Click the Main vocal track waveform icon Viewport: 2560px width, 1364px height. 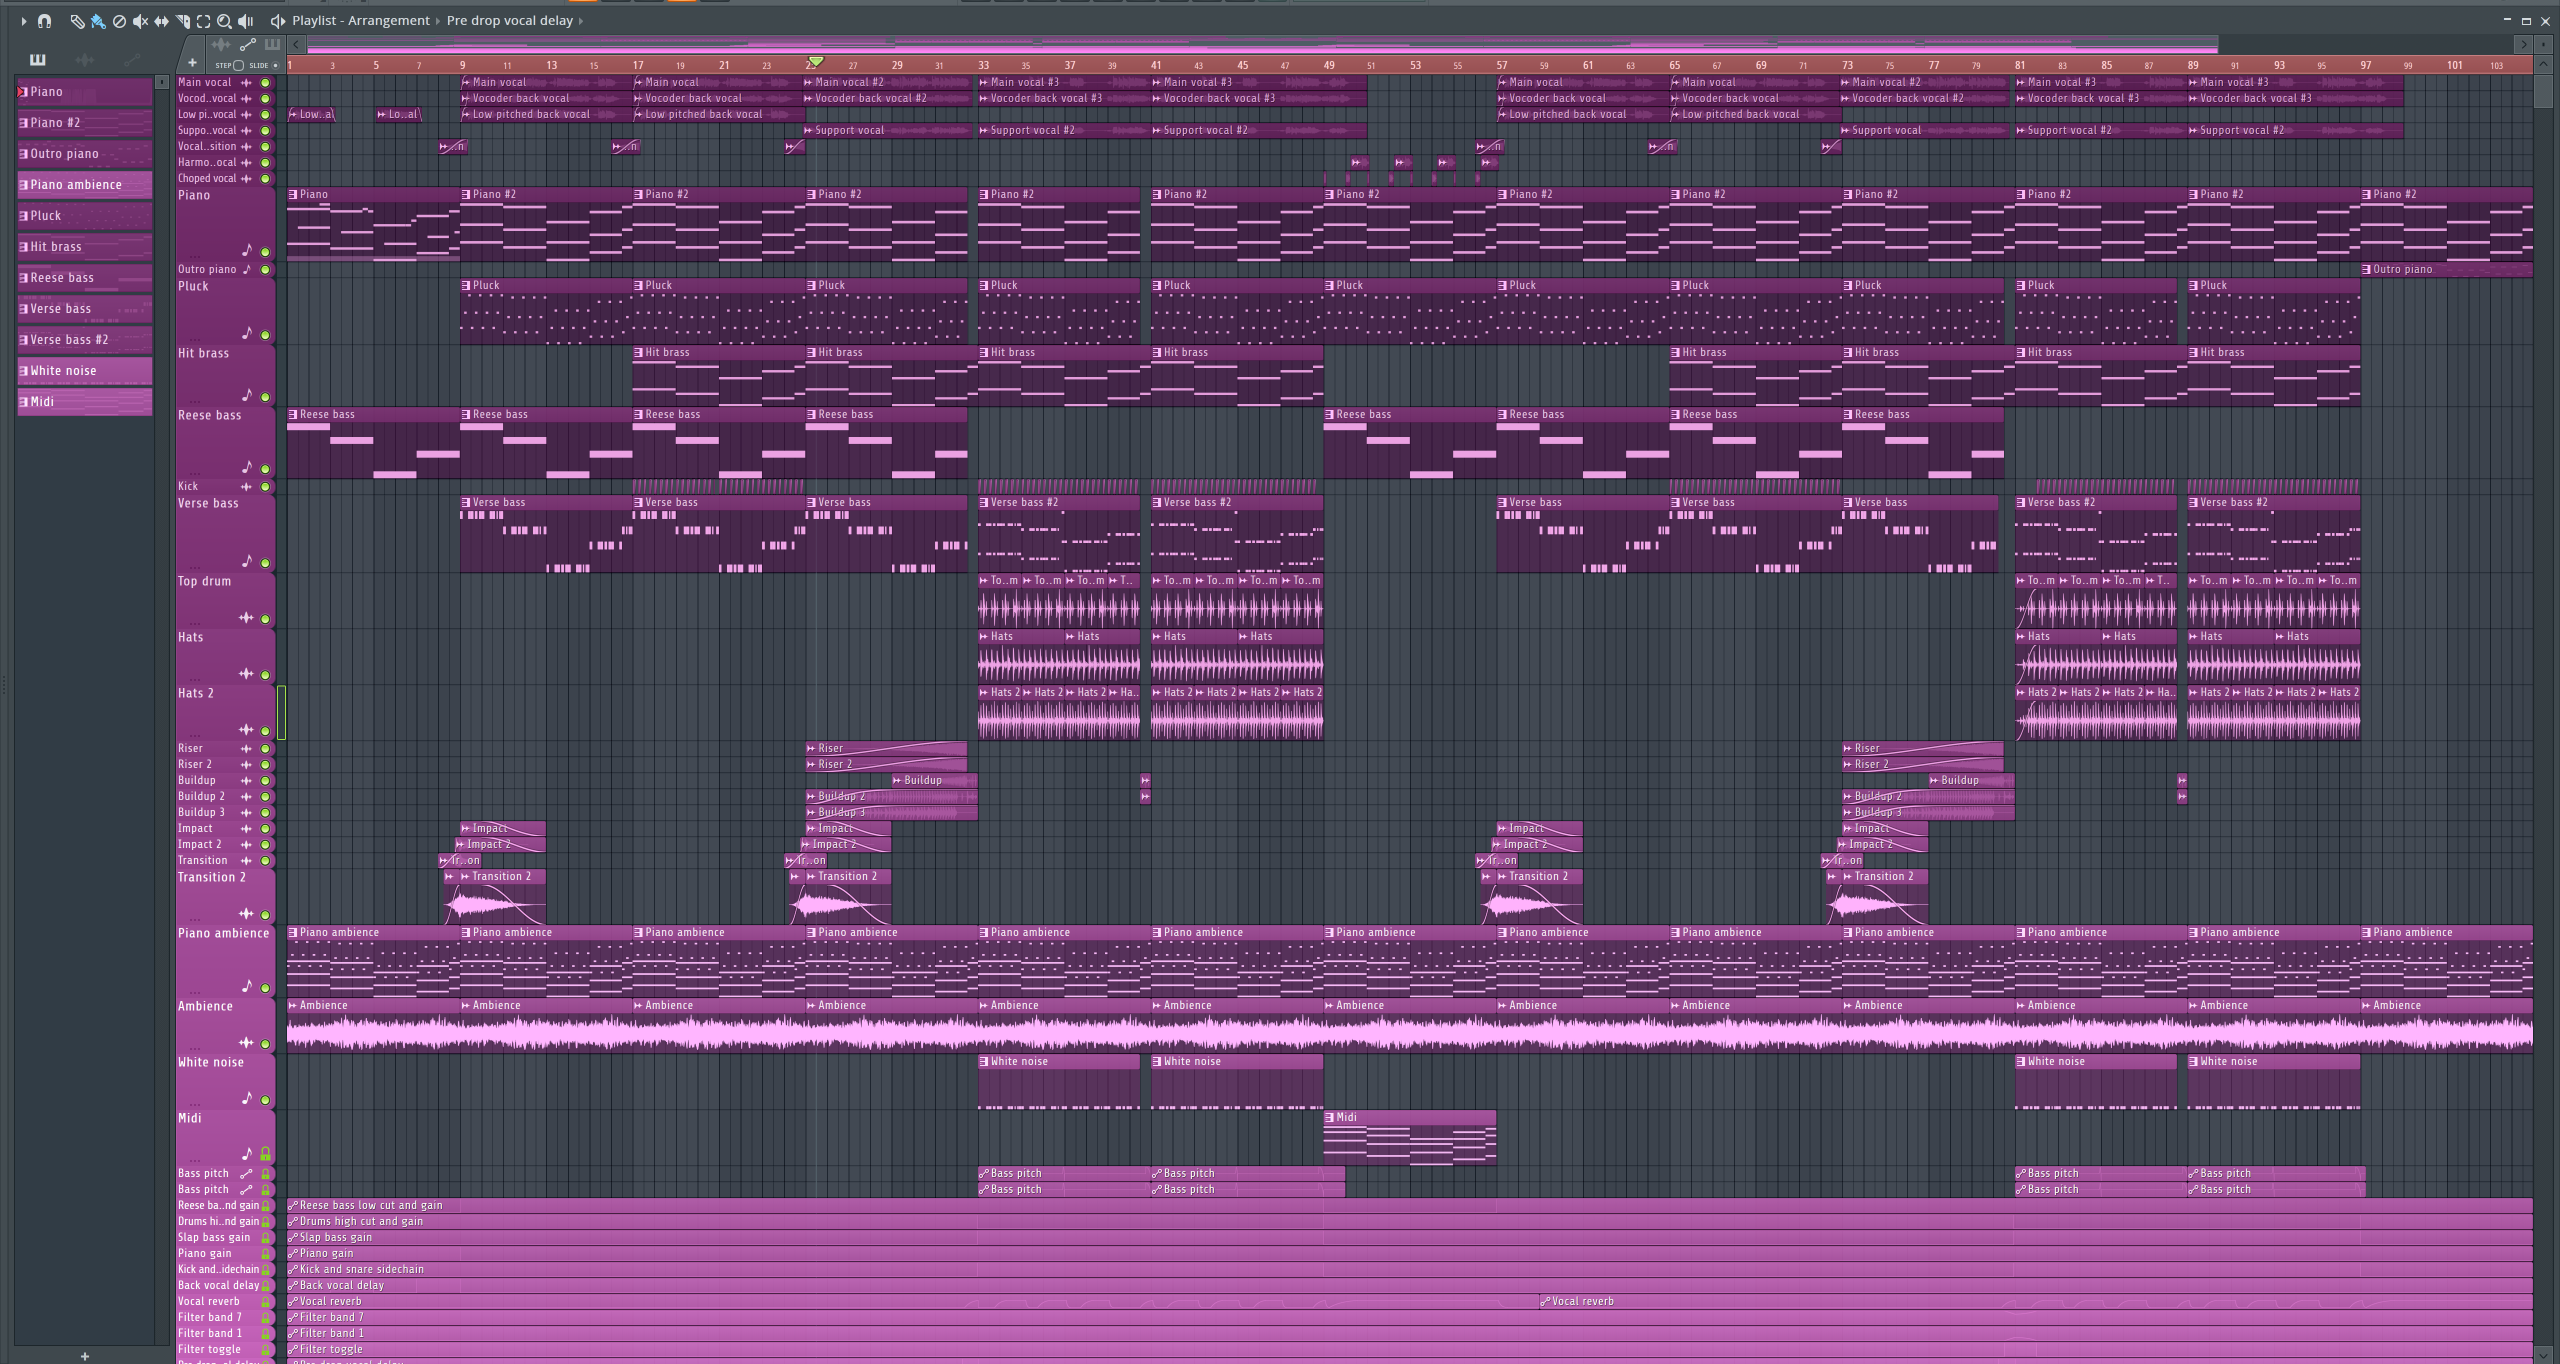pos(246,83)
